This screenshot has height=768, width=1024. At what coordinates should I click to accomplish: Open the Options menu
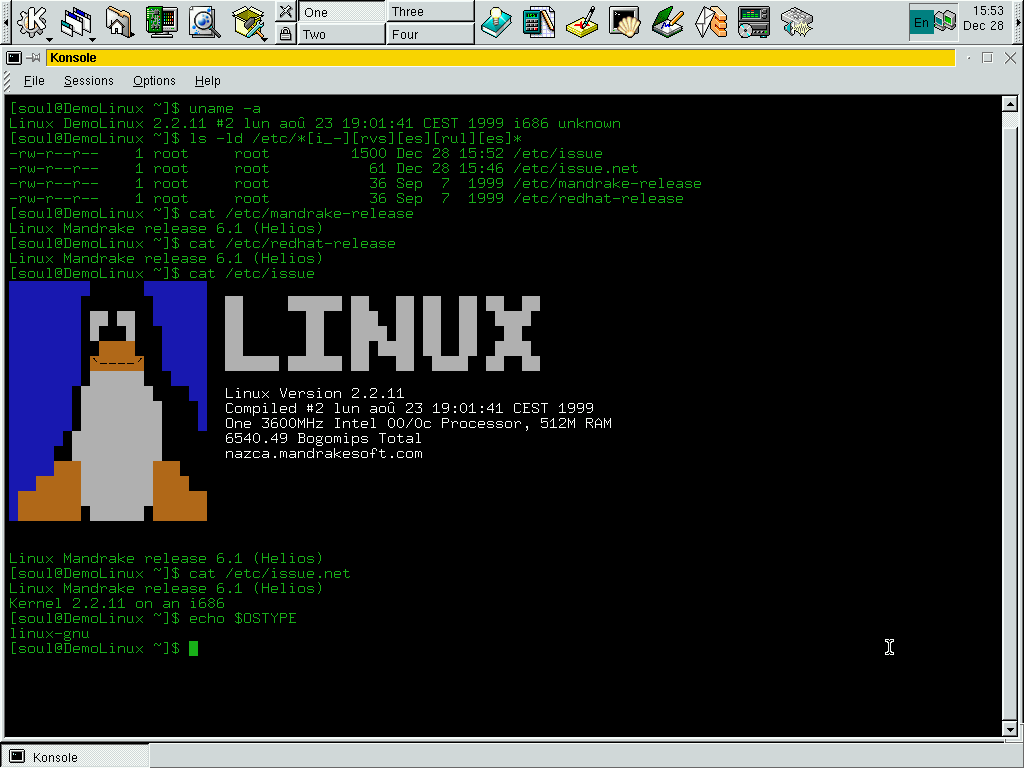tap(154, 81)
